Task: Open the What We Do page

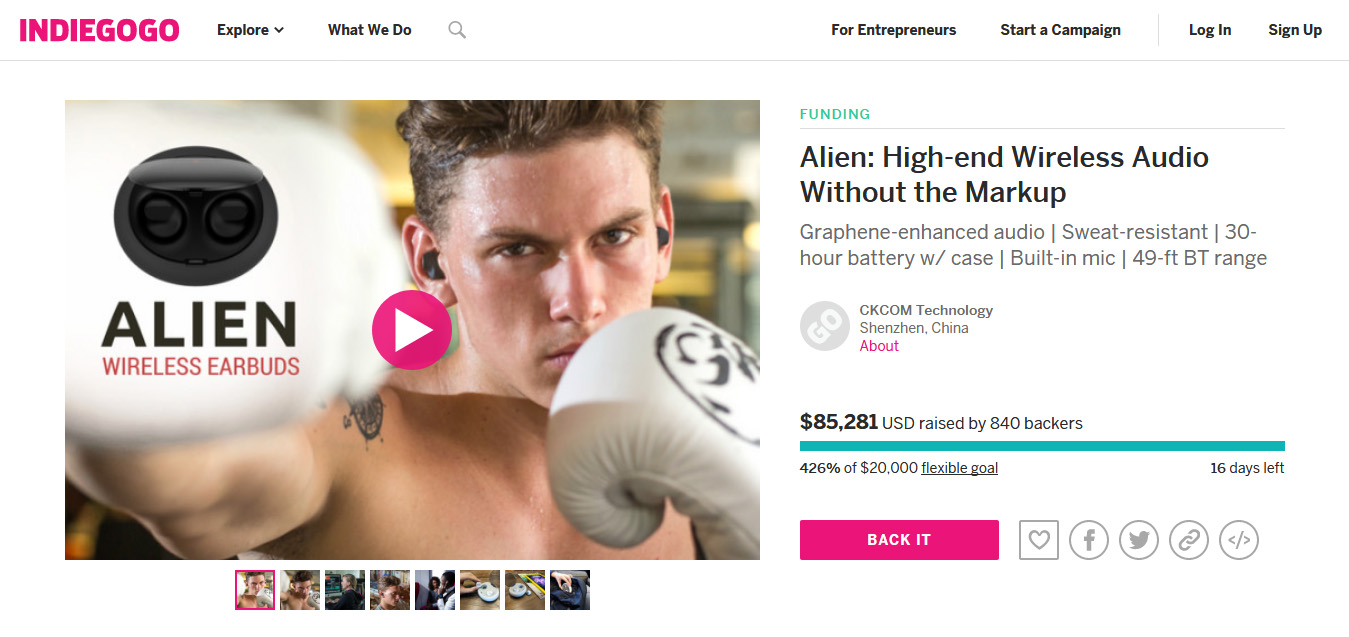Action: tap(370, 30)
